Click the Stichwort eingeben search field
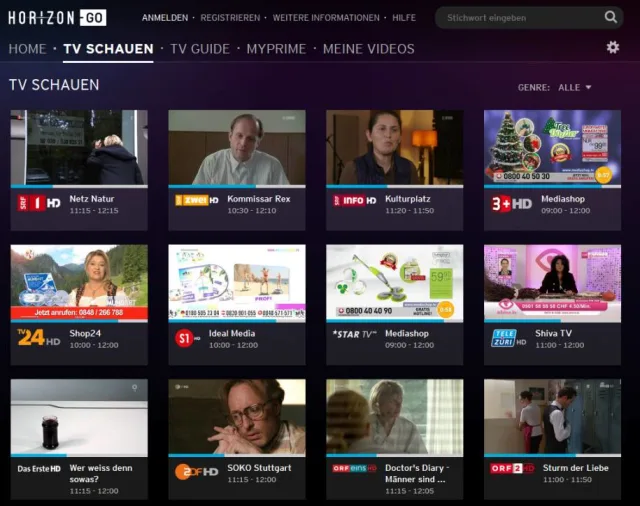Image resolution: width=640 pixels, height=506 pixels. tap(520, 17)
